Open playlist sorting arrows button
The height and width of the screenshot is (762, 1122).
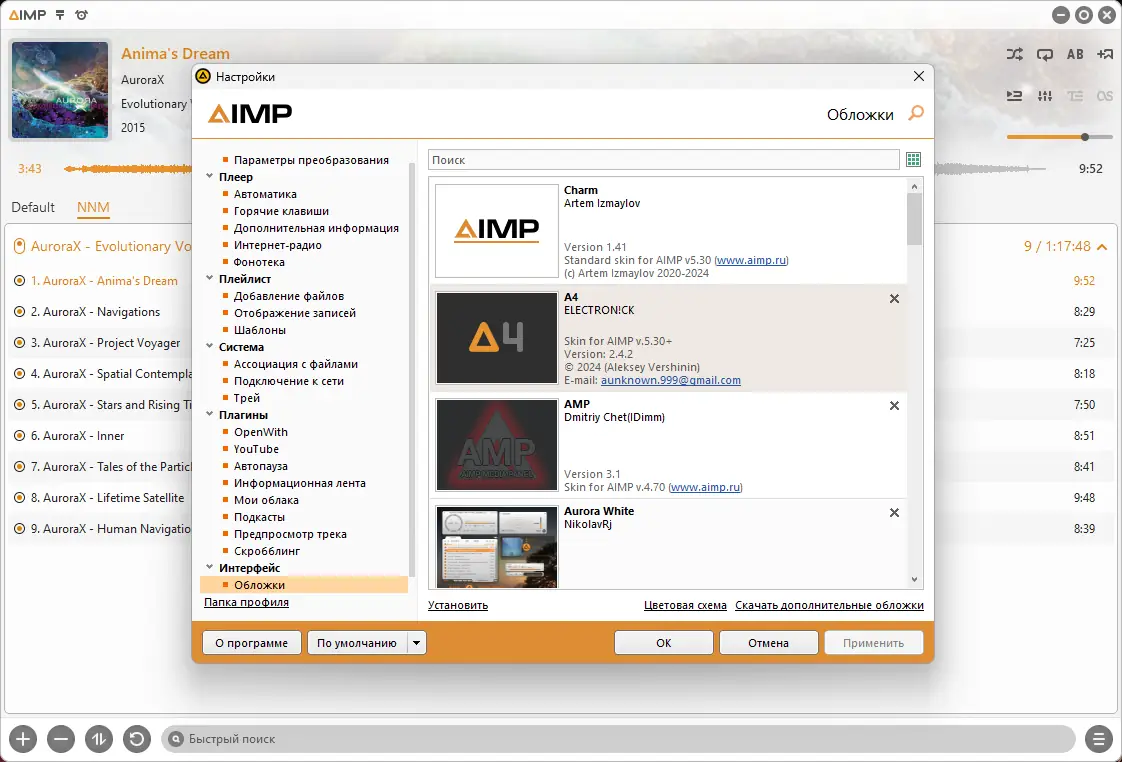[x=99, y=739]
